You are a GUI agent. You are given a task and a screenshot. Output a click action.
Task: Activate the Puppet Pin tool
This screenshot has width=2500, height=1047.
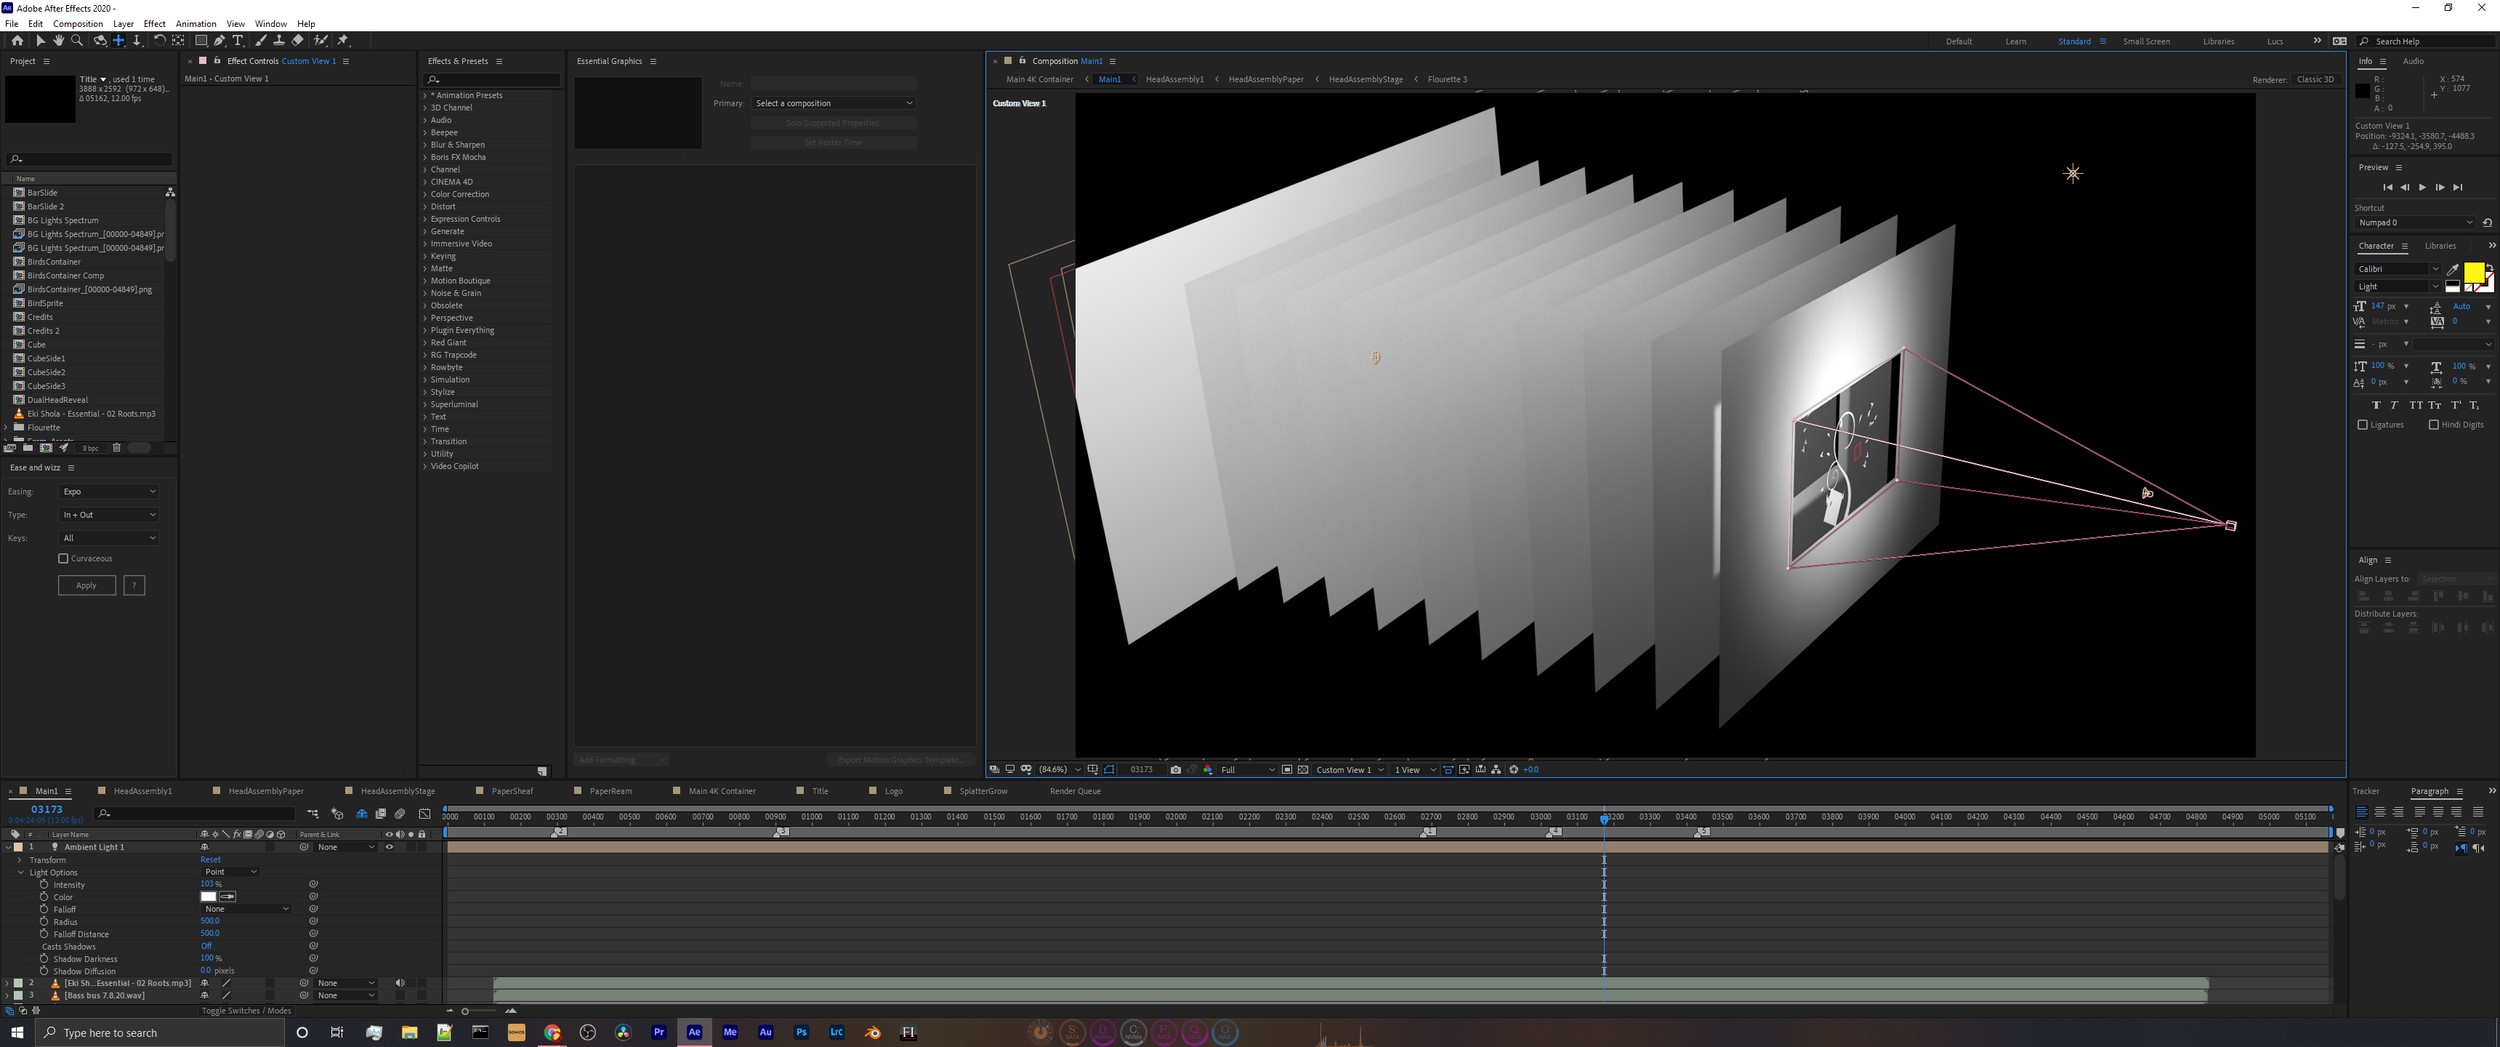click(x=343, y=41)
